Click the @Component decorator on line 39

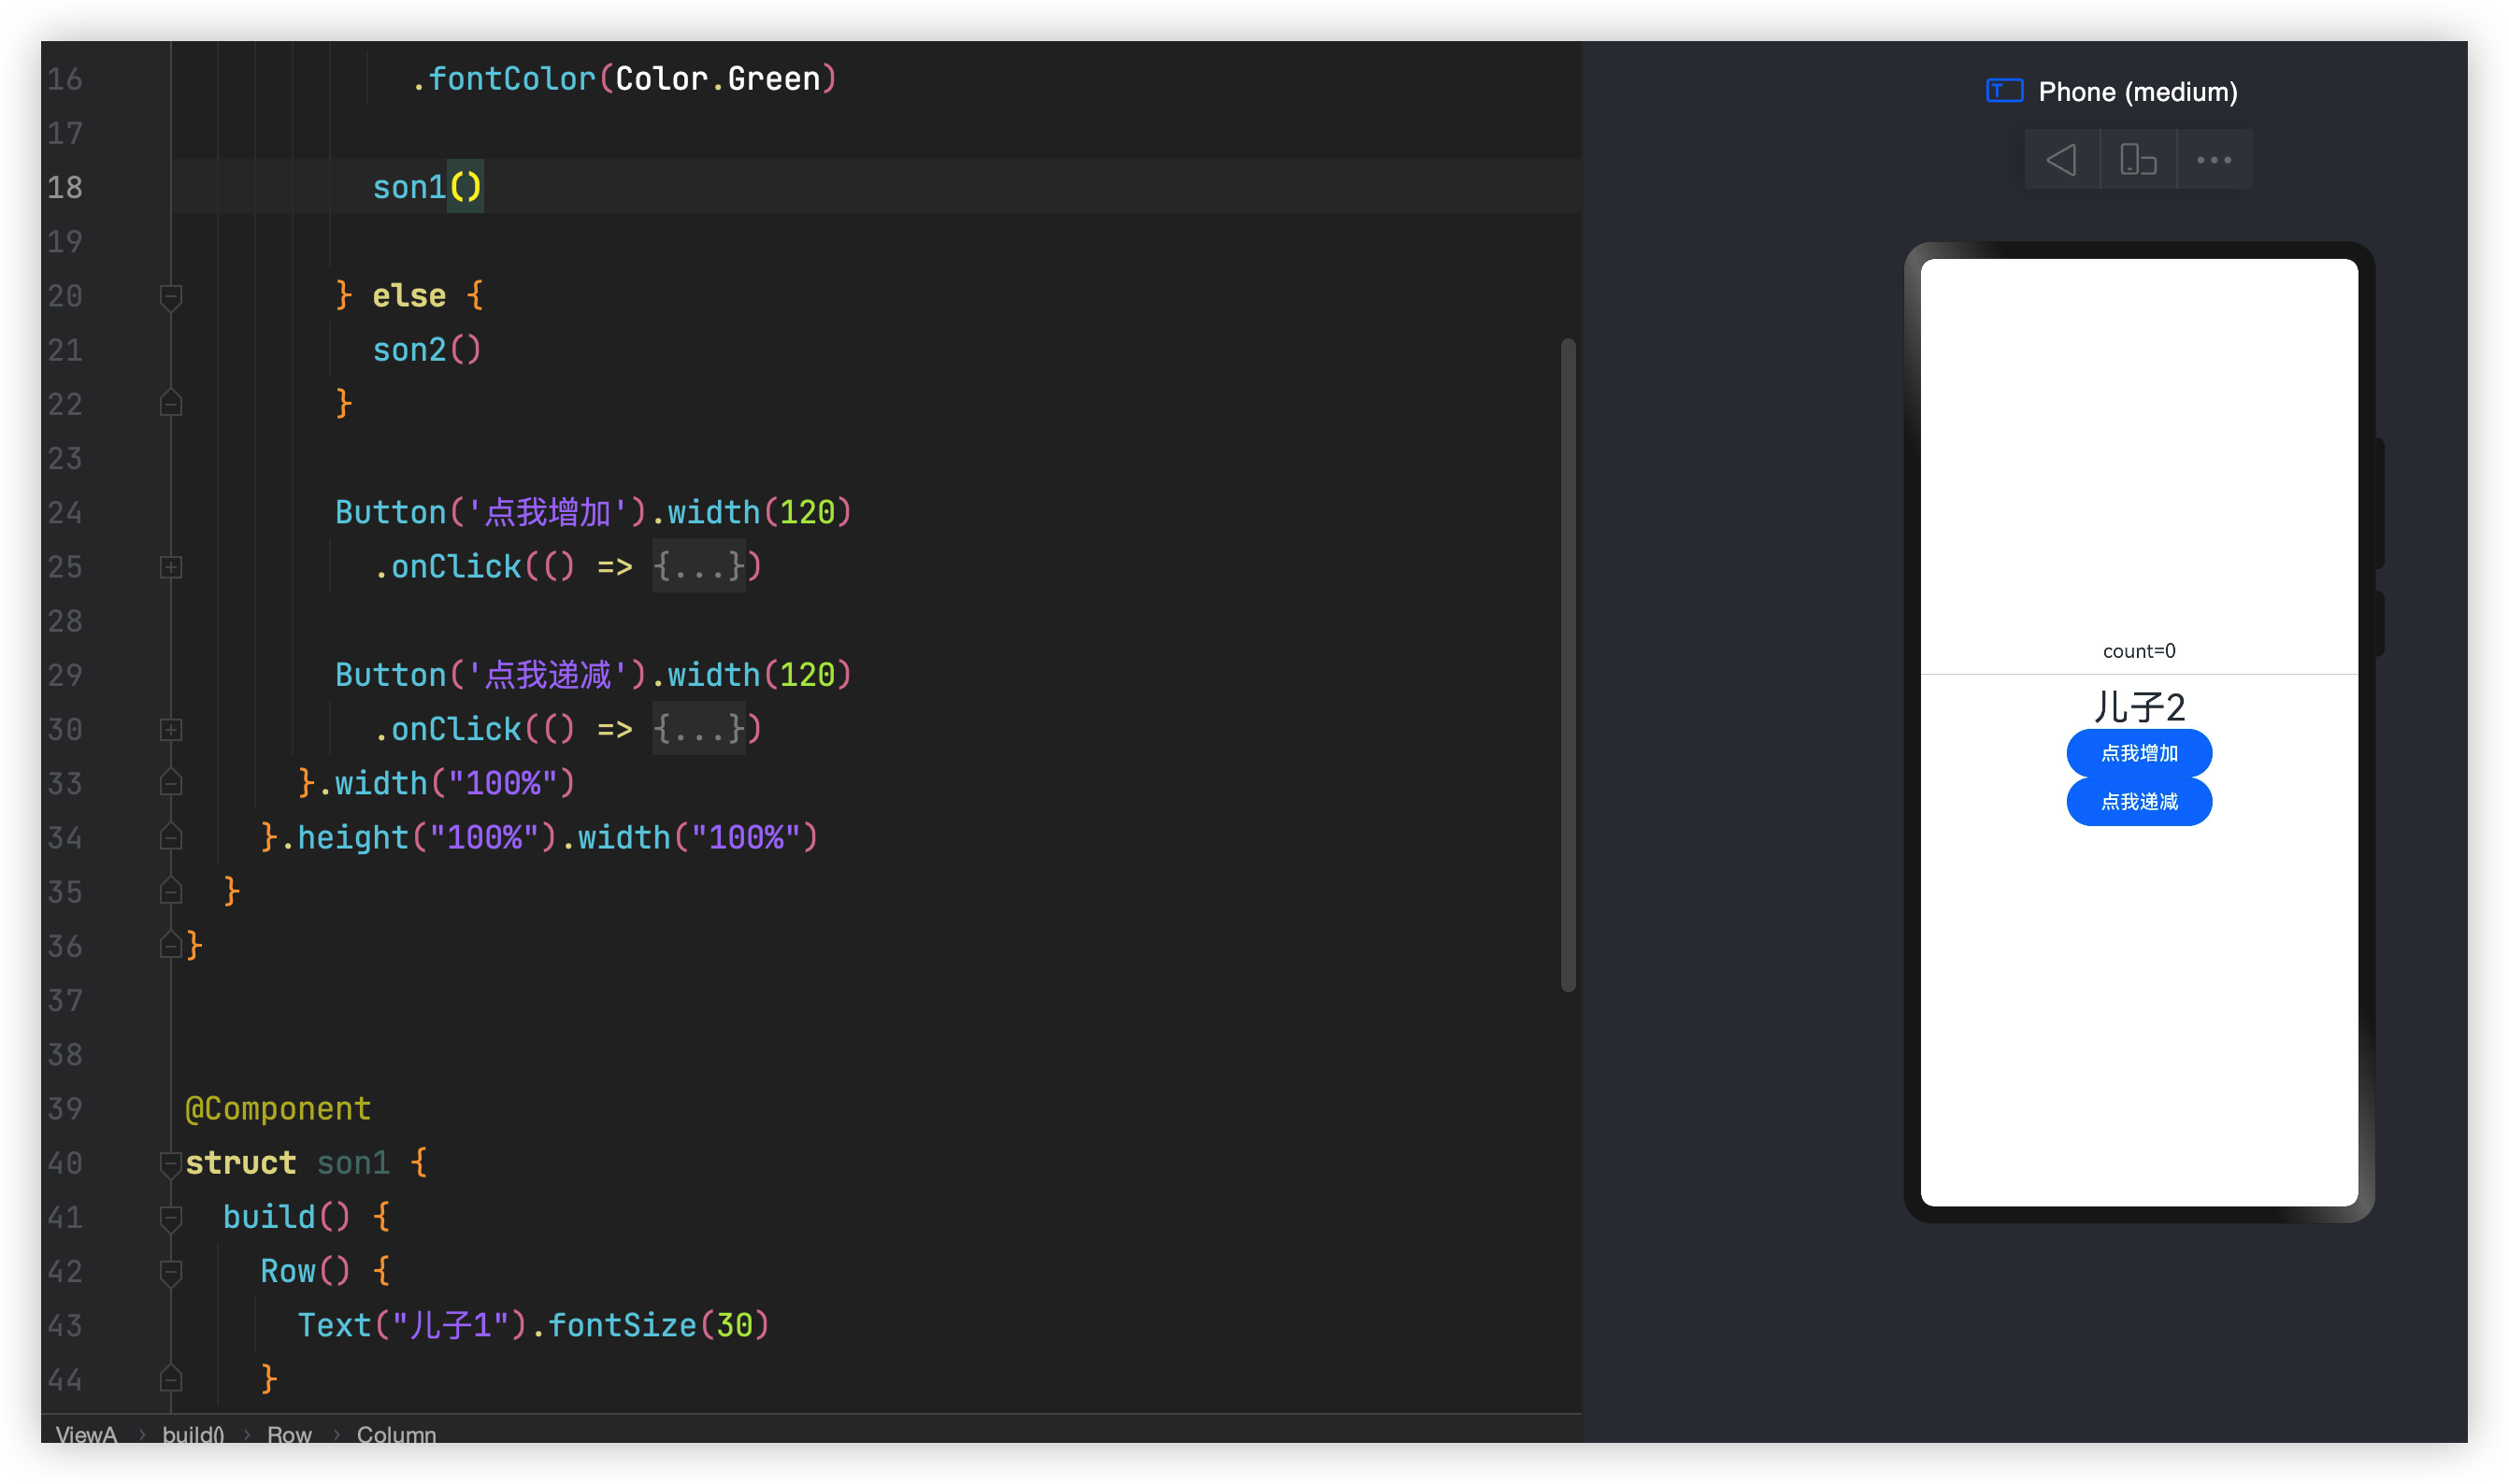tap(278, 1109)
